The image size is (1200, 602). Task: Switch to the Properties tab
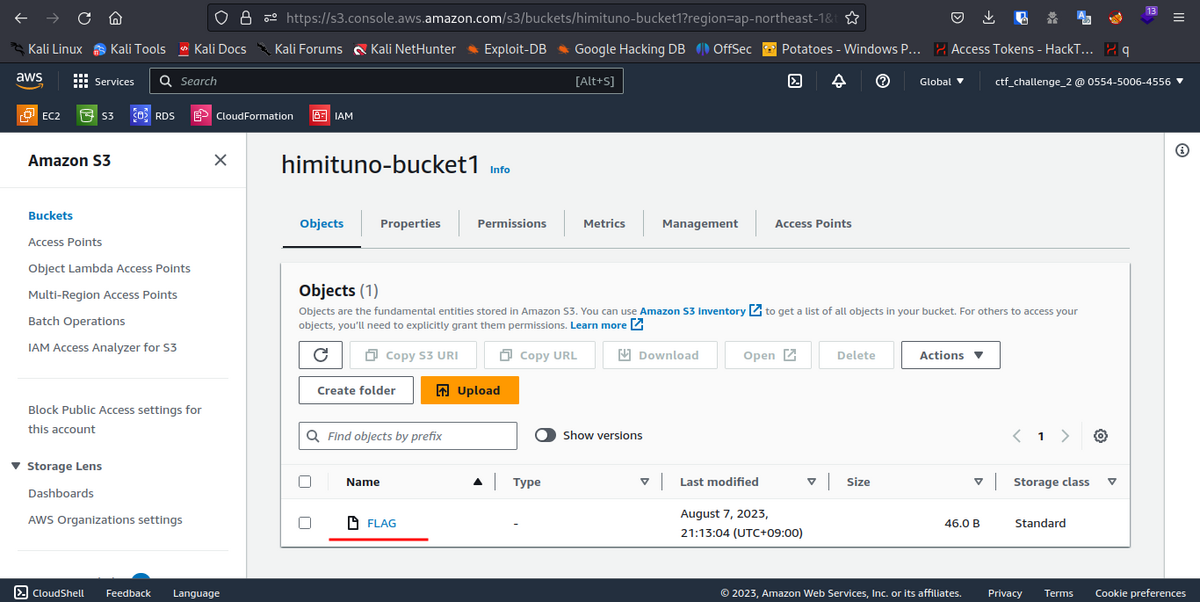coord(410,224)
